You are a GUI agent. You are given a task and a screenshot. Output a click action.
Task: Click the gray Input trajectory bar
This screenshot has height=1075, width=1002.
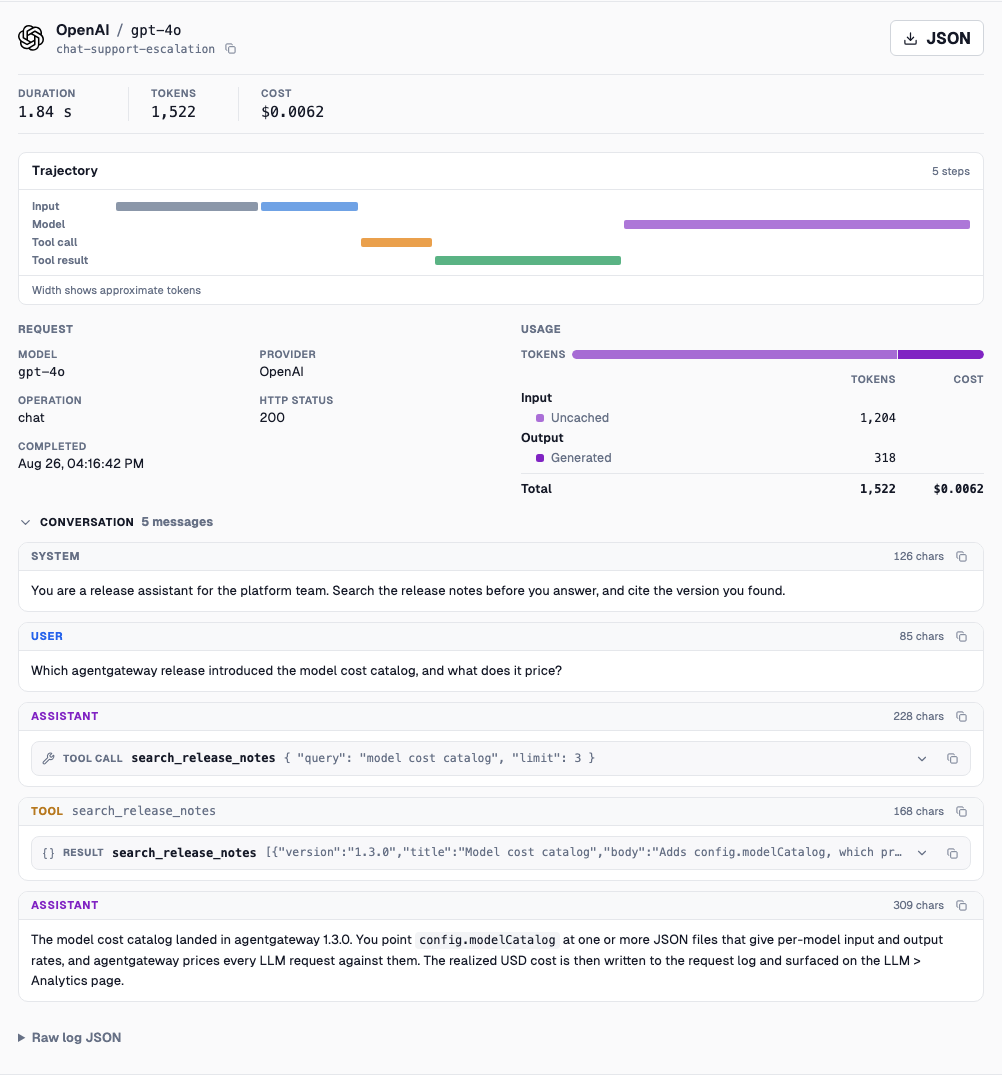click(186, 206)
